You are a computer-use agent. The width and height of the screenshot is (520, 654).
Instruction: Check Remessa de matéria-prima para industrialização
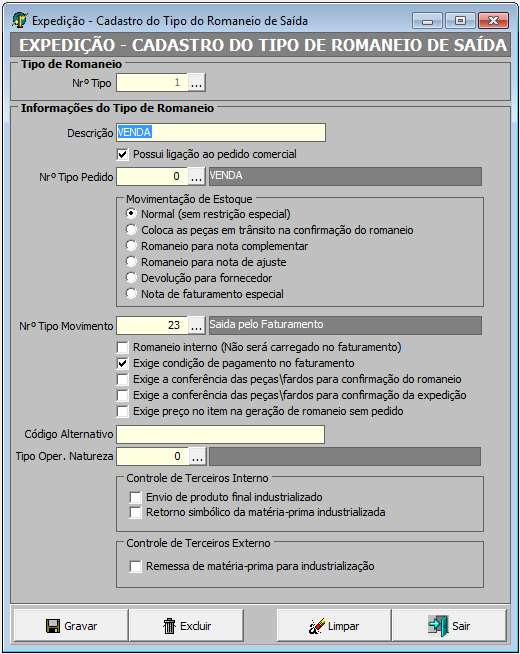[x=135, y=566]
